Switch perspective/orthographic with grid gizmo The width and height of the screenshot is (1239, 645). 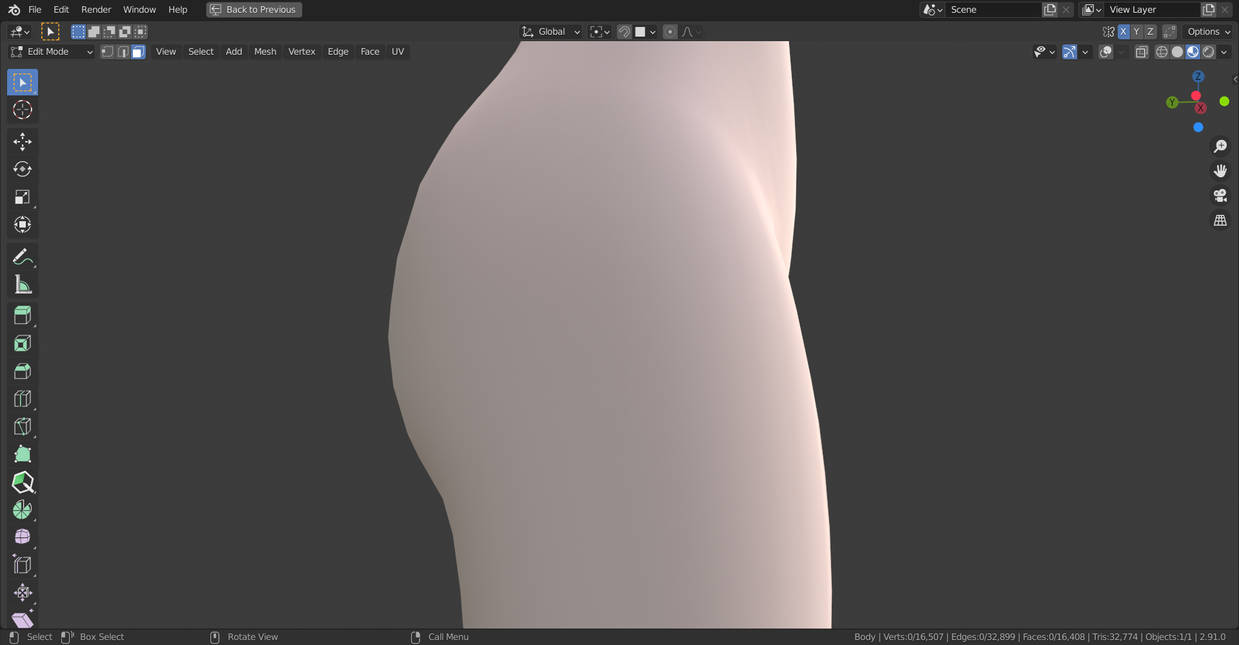1220,220
